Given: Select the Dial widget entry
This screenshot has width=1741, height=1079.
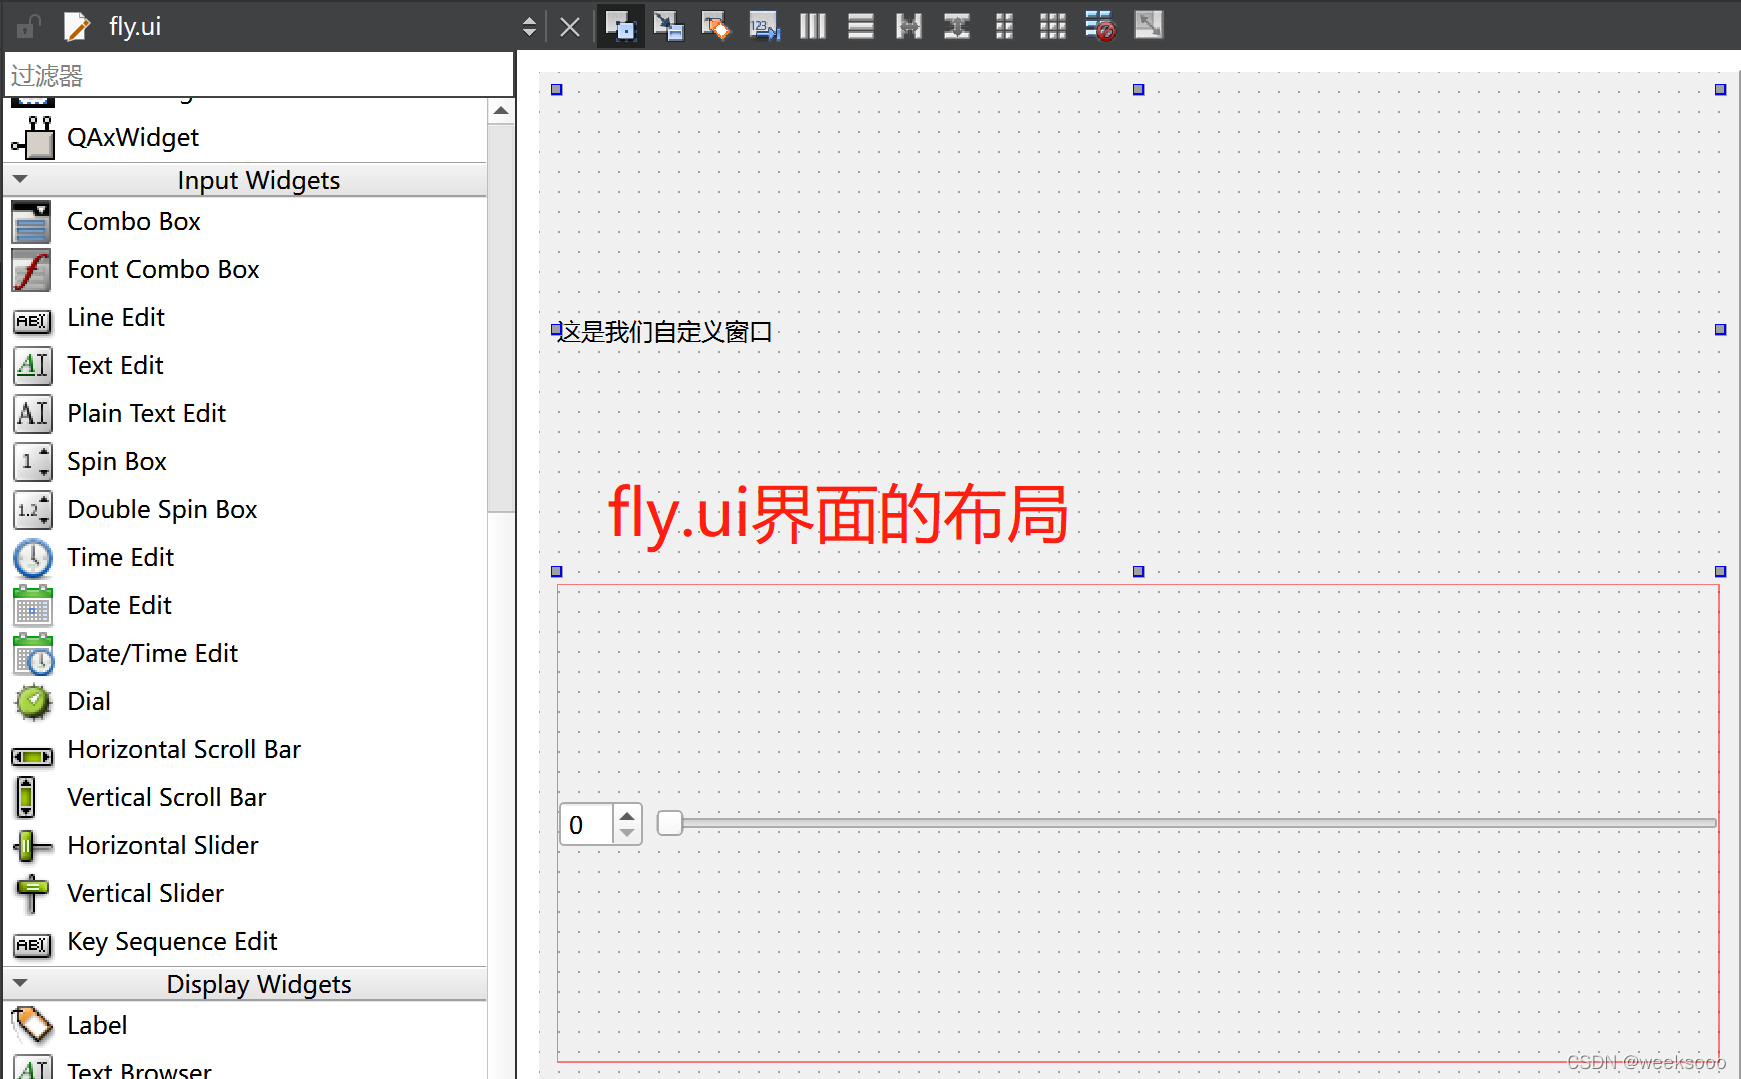Looking at the screenshot, I should point(88,701).
